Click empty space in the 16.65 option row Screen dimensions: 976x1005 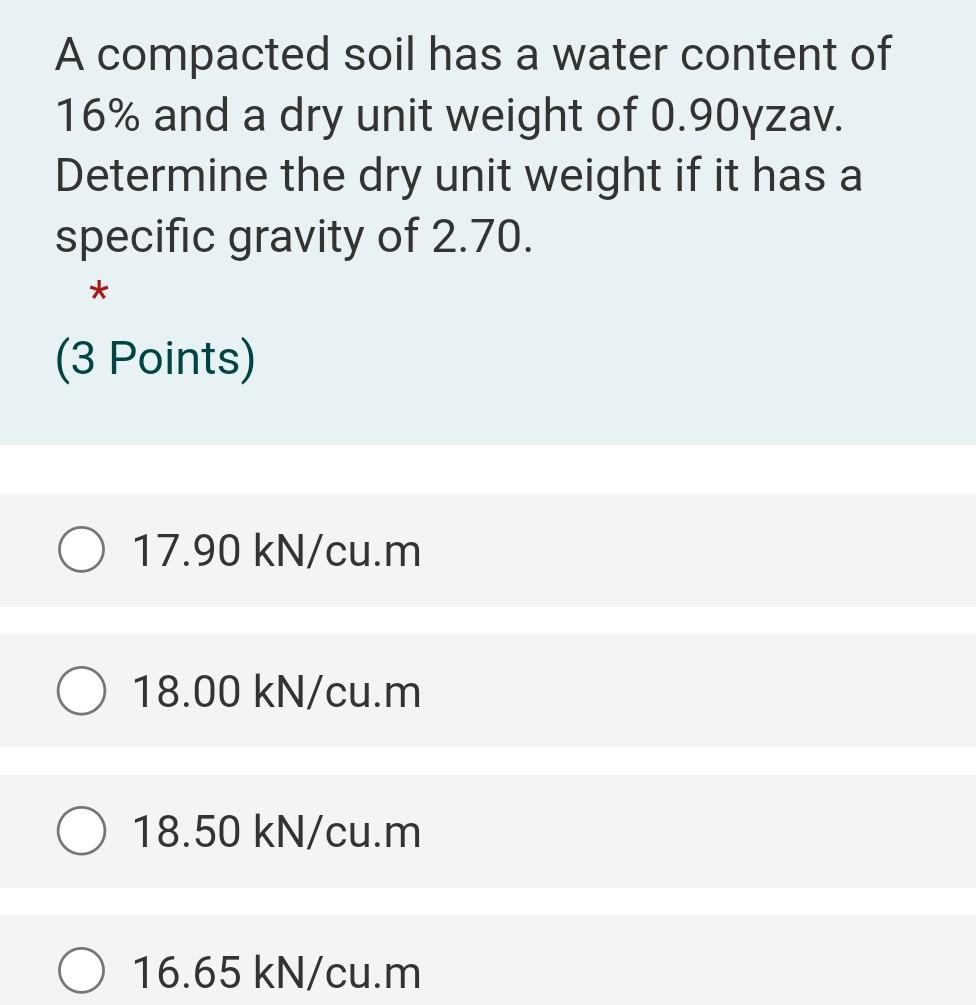tap(700, 972)
